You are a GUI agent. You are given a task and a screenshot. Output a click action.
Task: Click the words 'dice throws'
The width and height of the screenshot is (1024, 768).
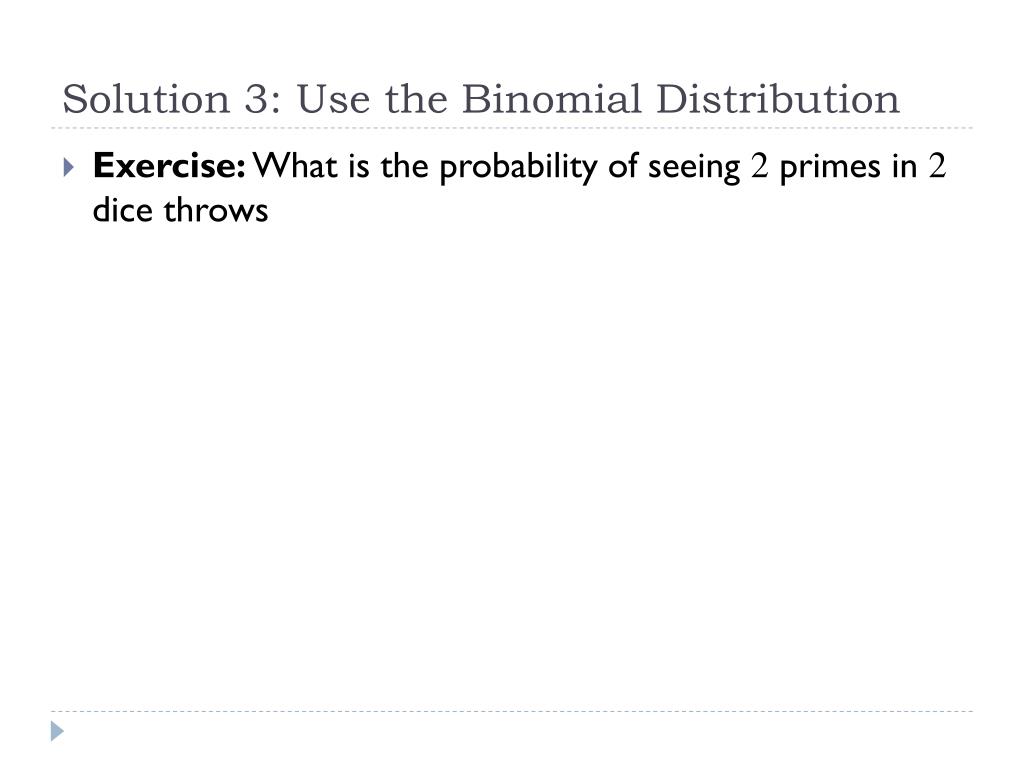pyautogui.click(x=180, y=210)
